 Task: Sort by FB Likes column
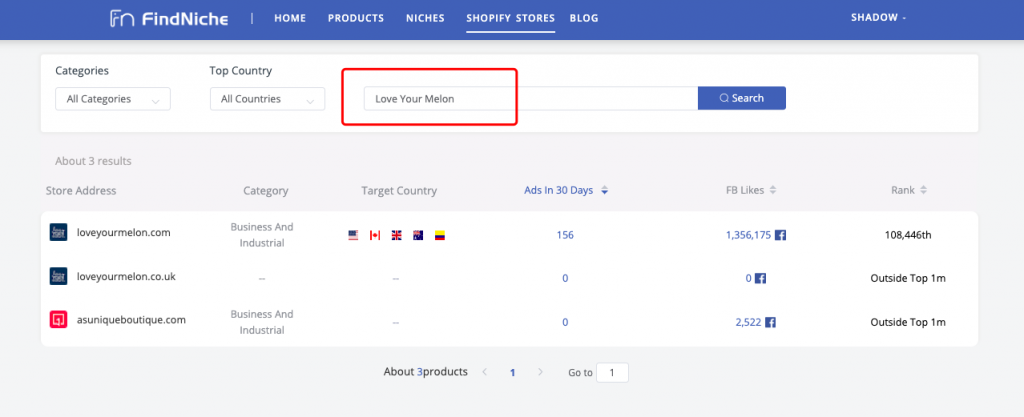751,191
